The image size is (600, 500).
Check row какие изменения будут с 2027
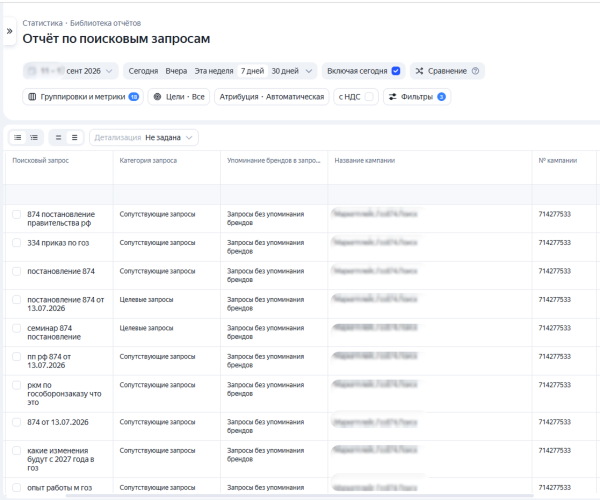[x=16, y=450]
